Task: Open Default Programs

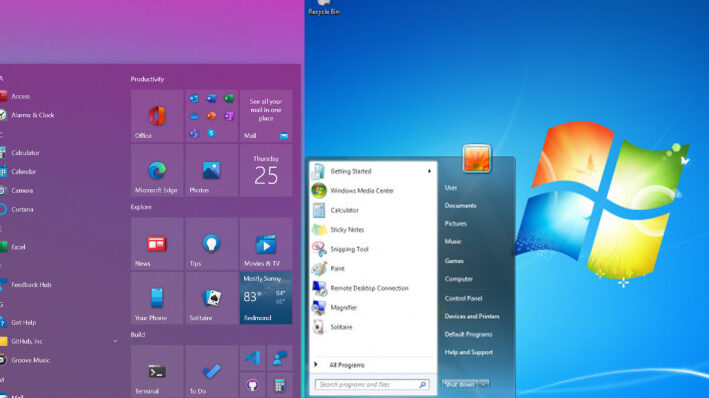Action: [468, 334]
